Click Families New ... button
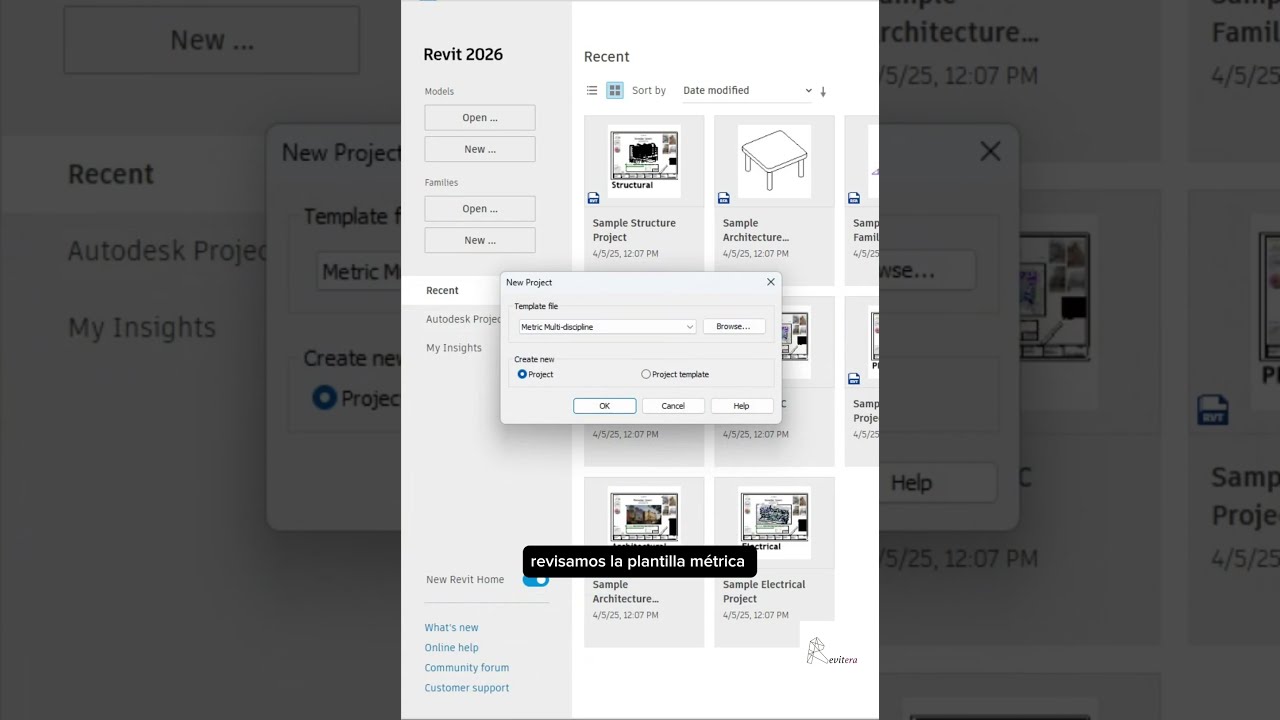This screenshot has height=720, width=1280. click(x=480, y=240)
